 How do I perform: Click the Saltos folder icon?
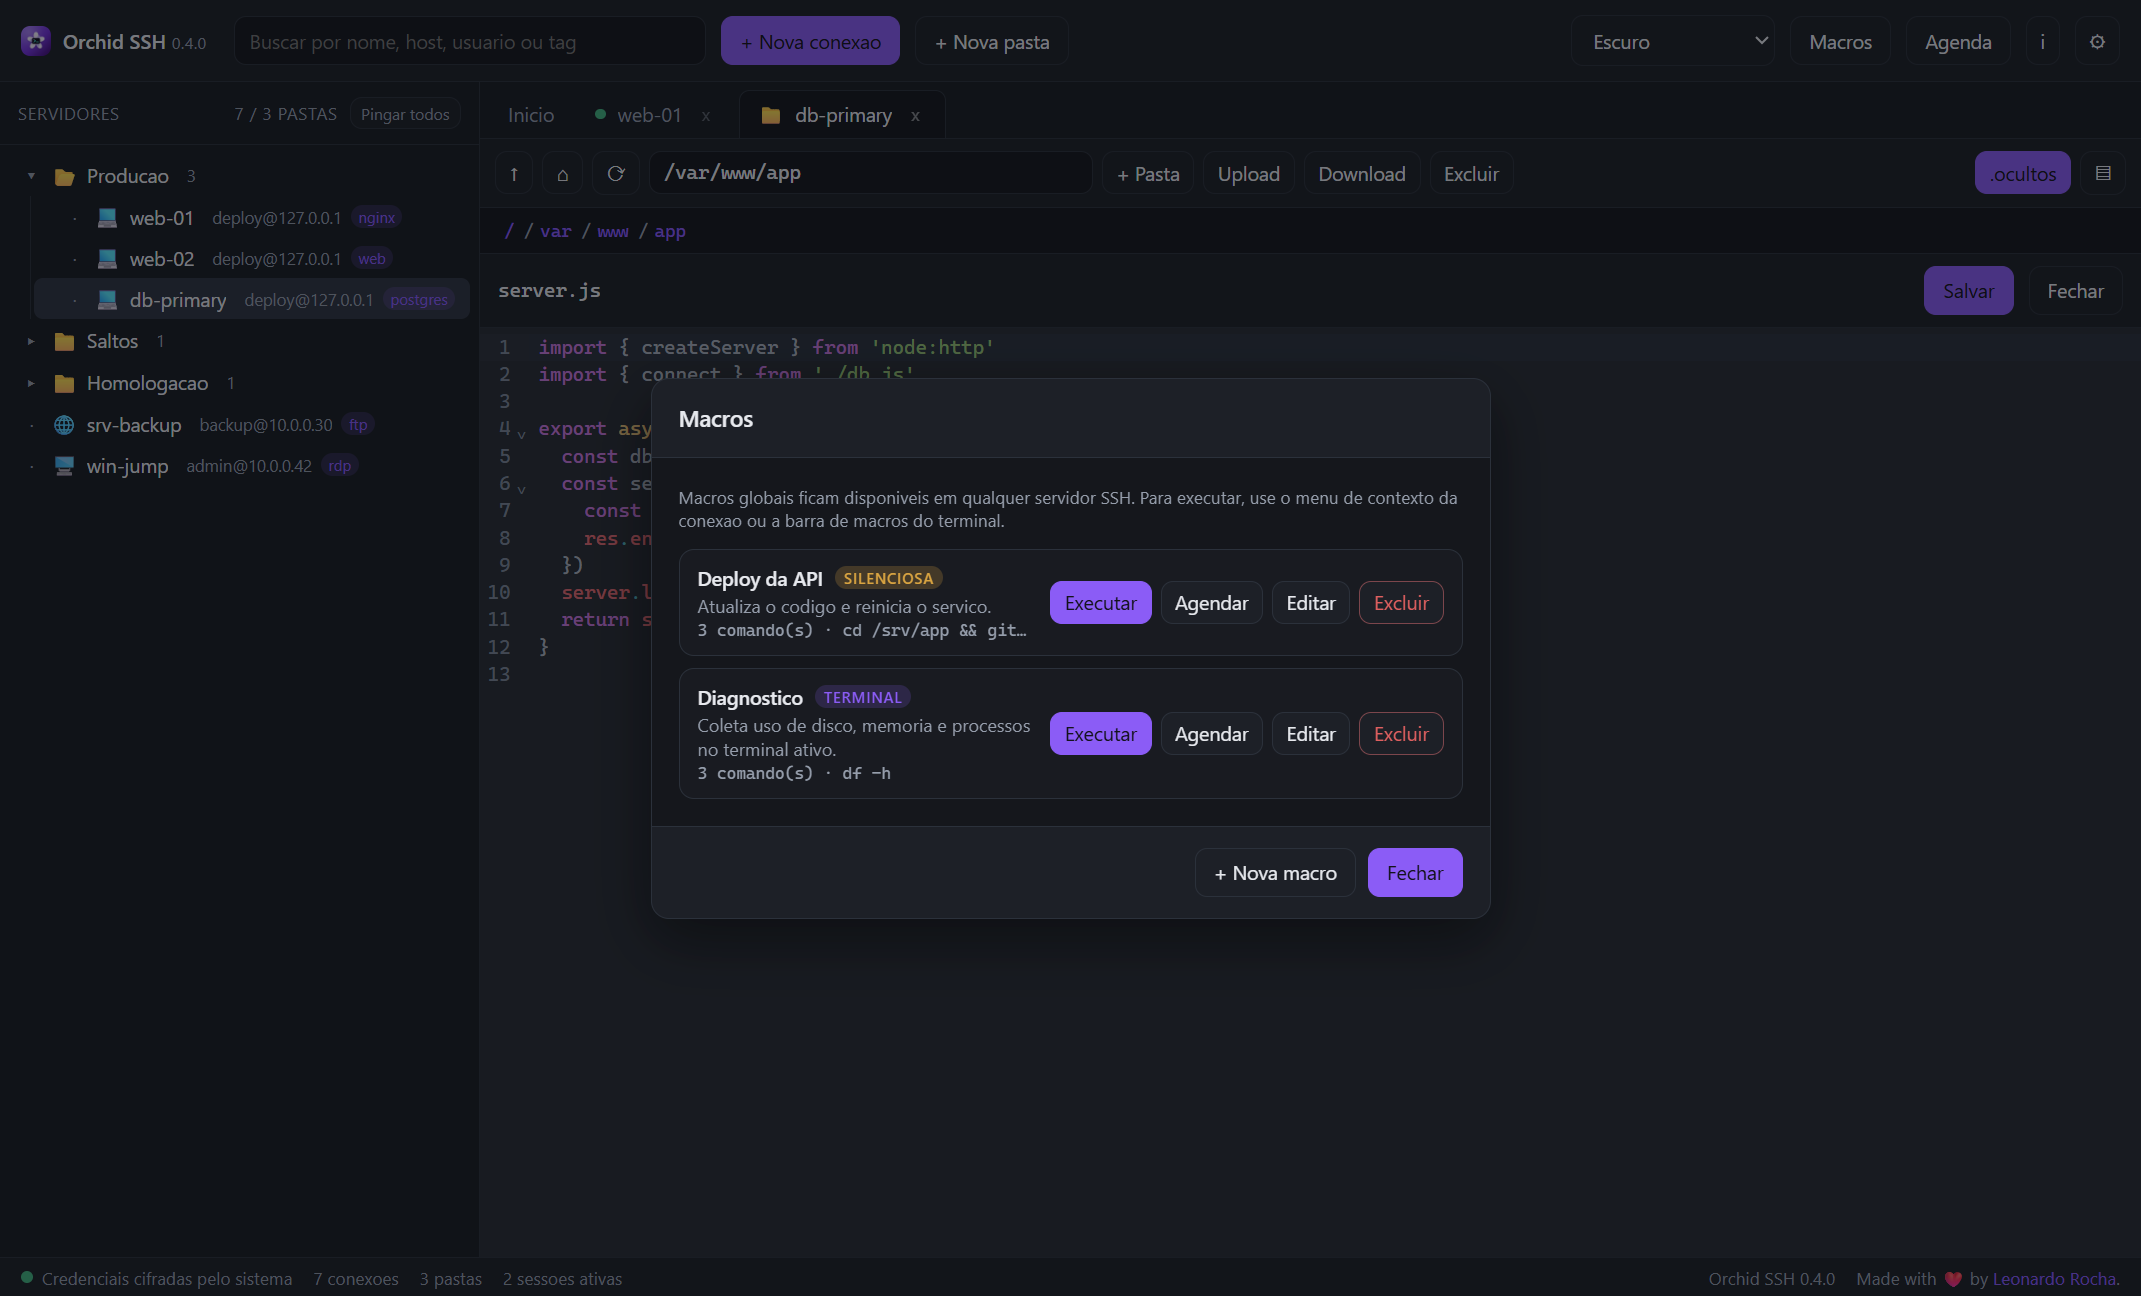click(65, 342)
